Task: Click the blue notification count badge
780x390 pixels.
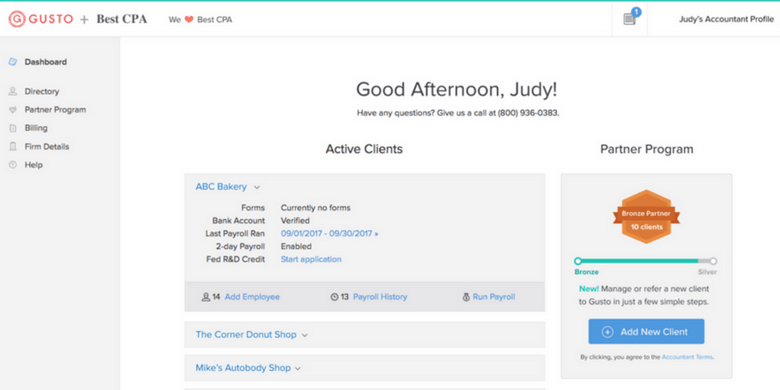Action: coord(636,11)
